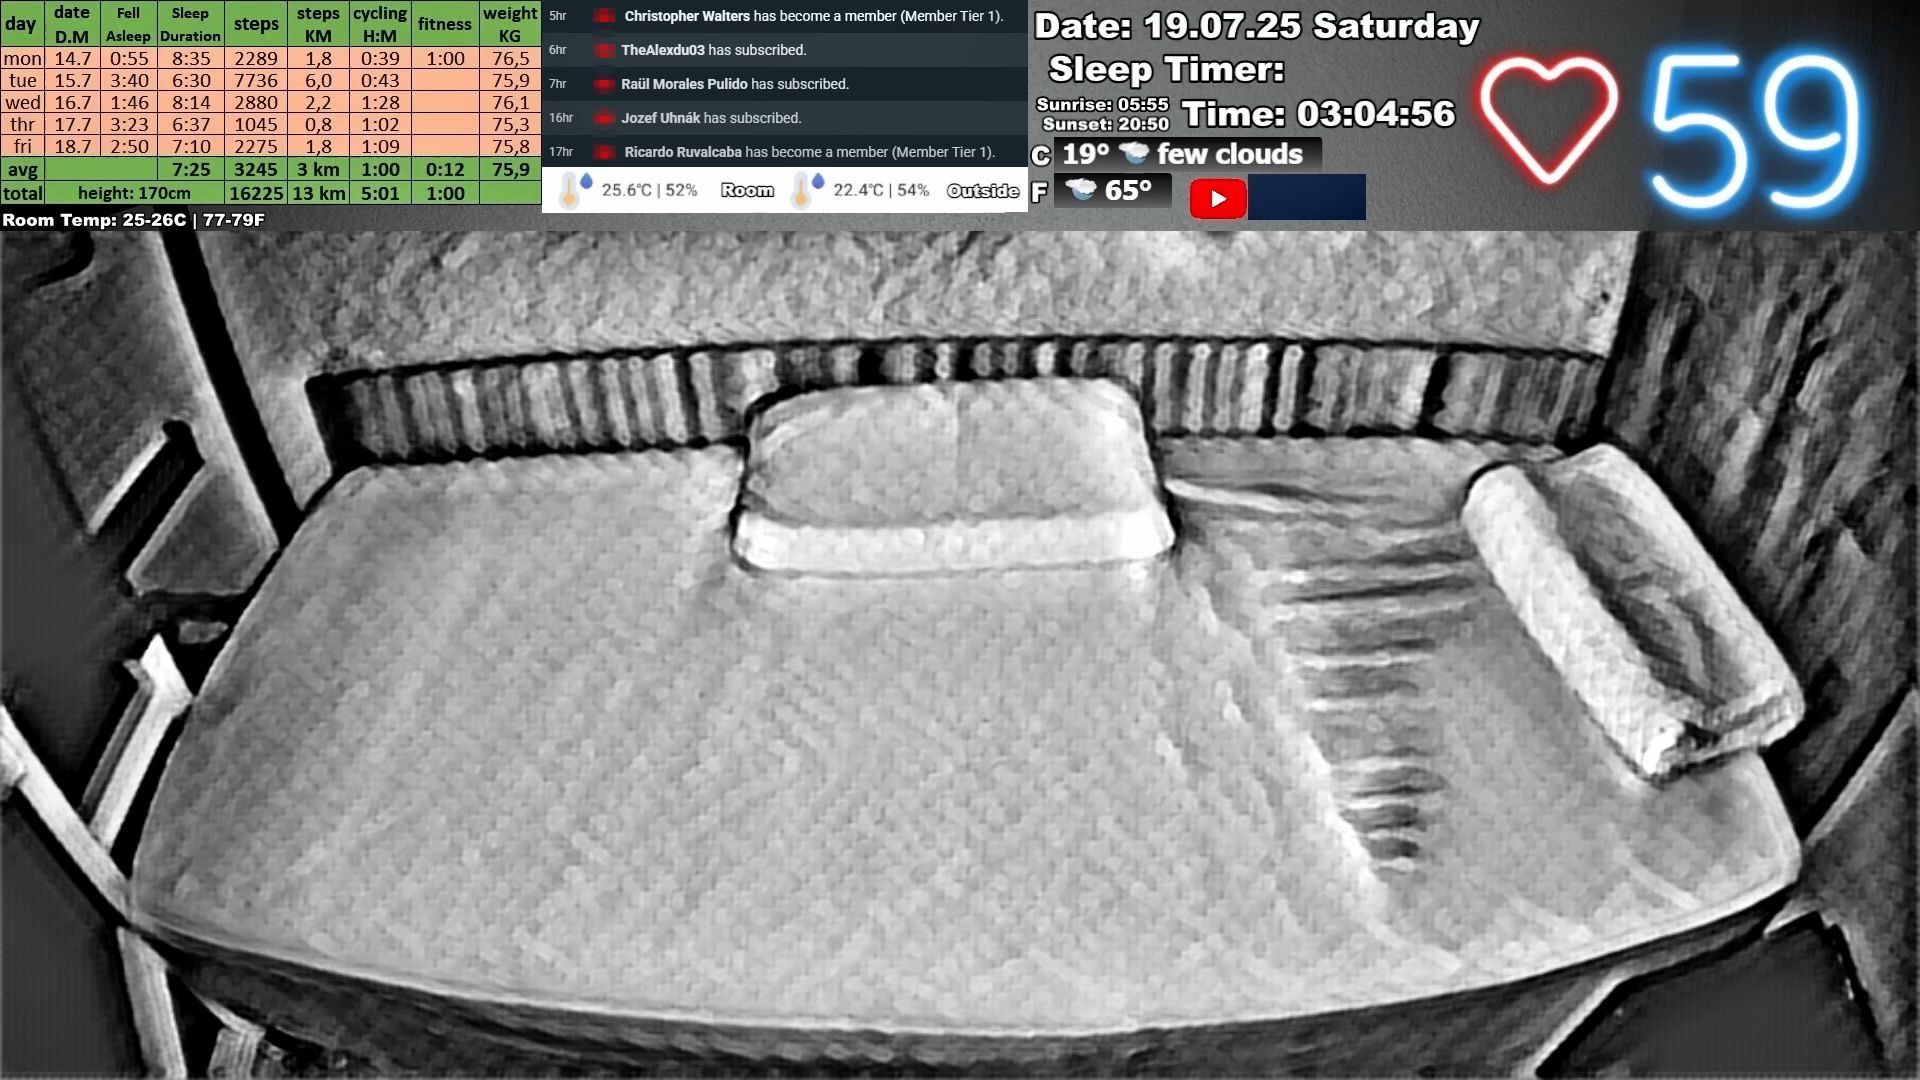Click the blue neon heart rate number 59
The height and width of the screenshot is (1080, 1920).
tap(1755, 130)
